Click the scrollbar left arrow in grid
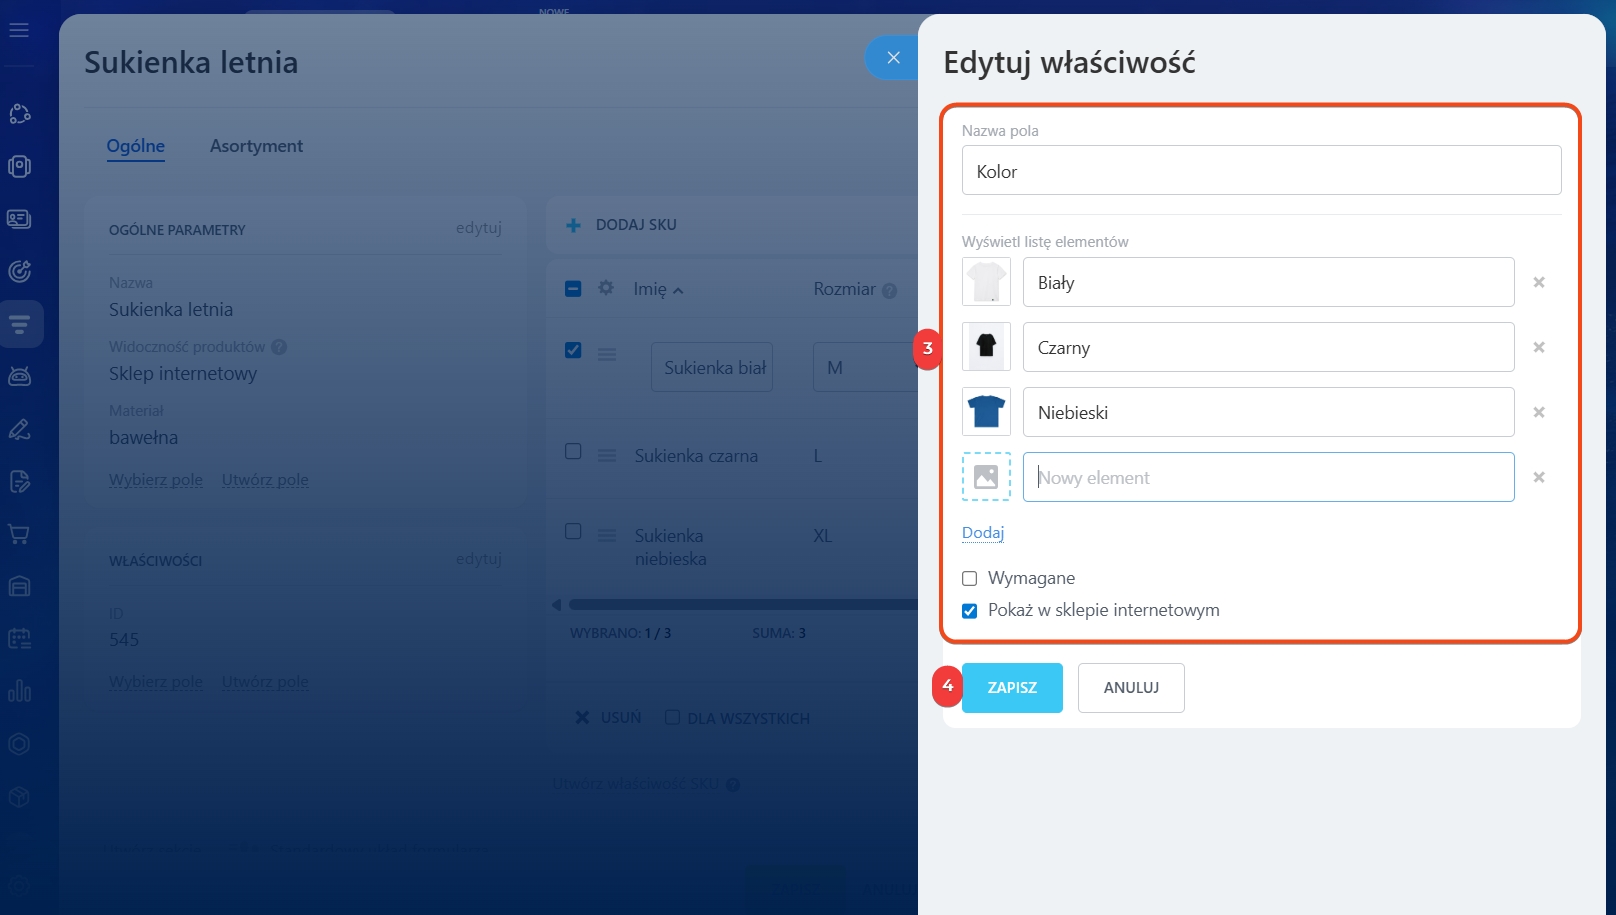 [x=557, y=605]
